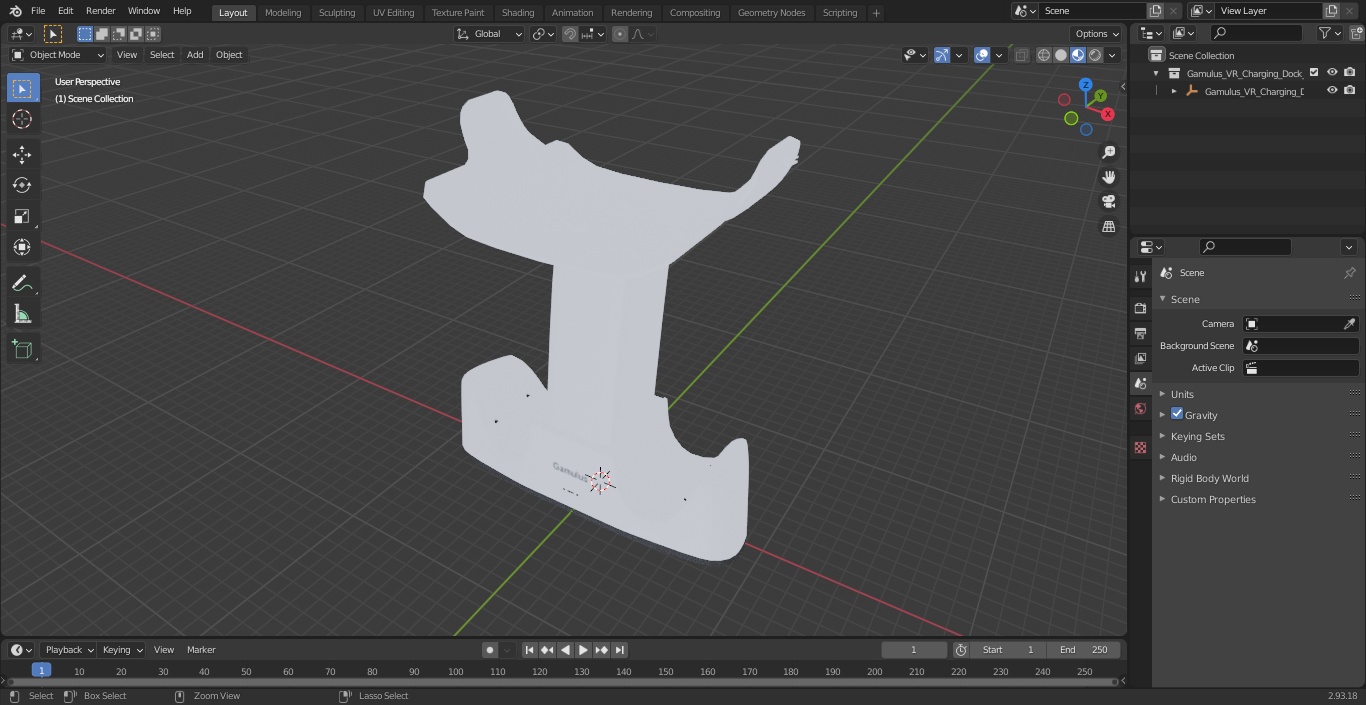Switch to rendered viewport shading
Viewport: 1366px width, 705px height.
pyautogui.click(x=1095, y=55)
